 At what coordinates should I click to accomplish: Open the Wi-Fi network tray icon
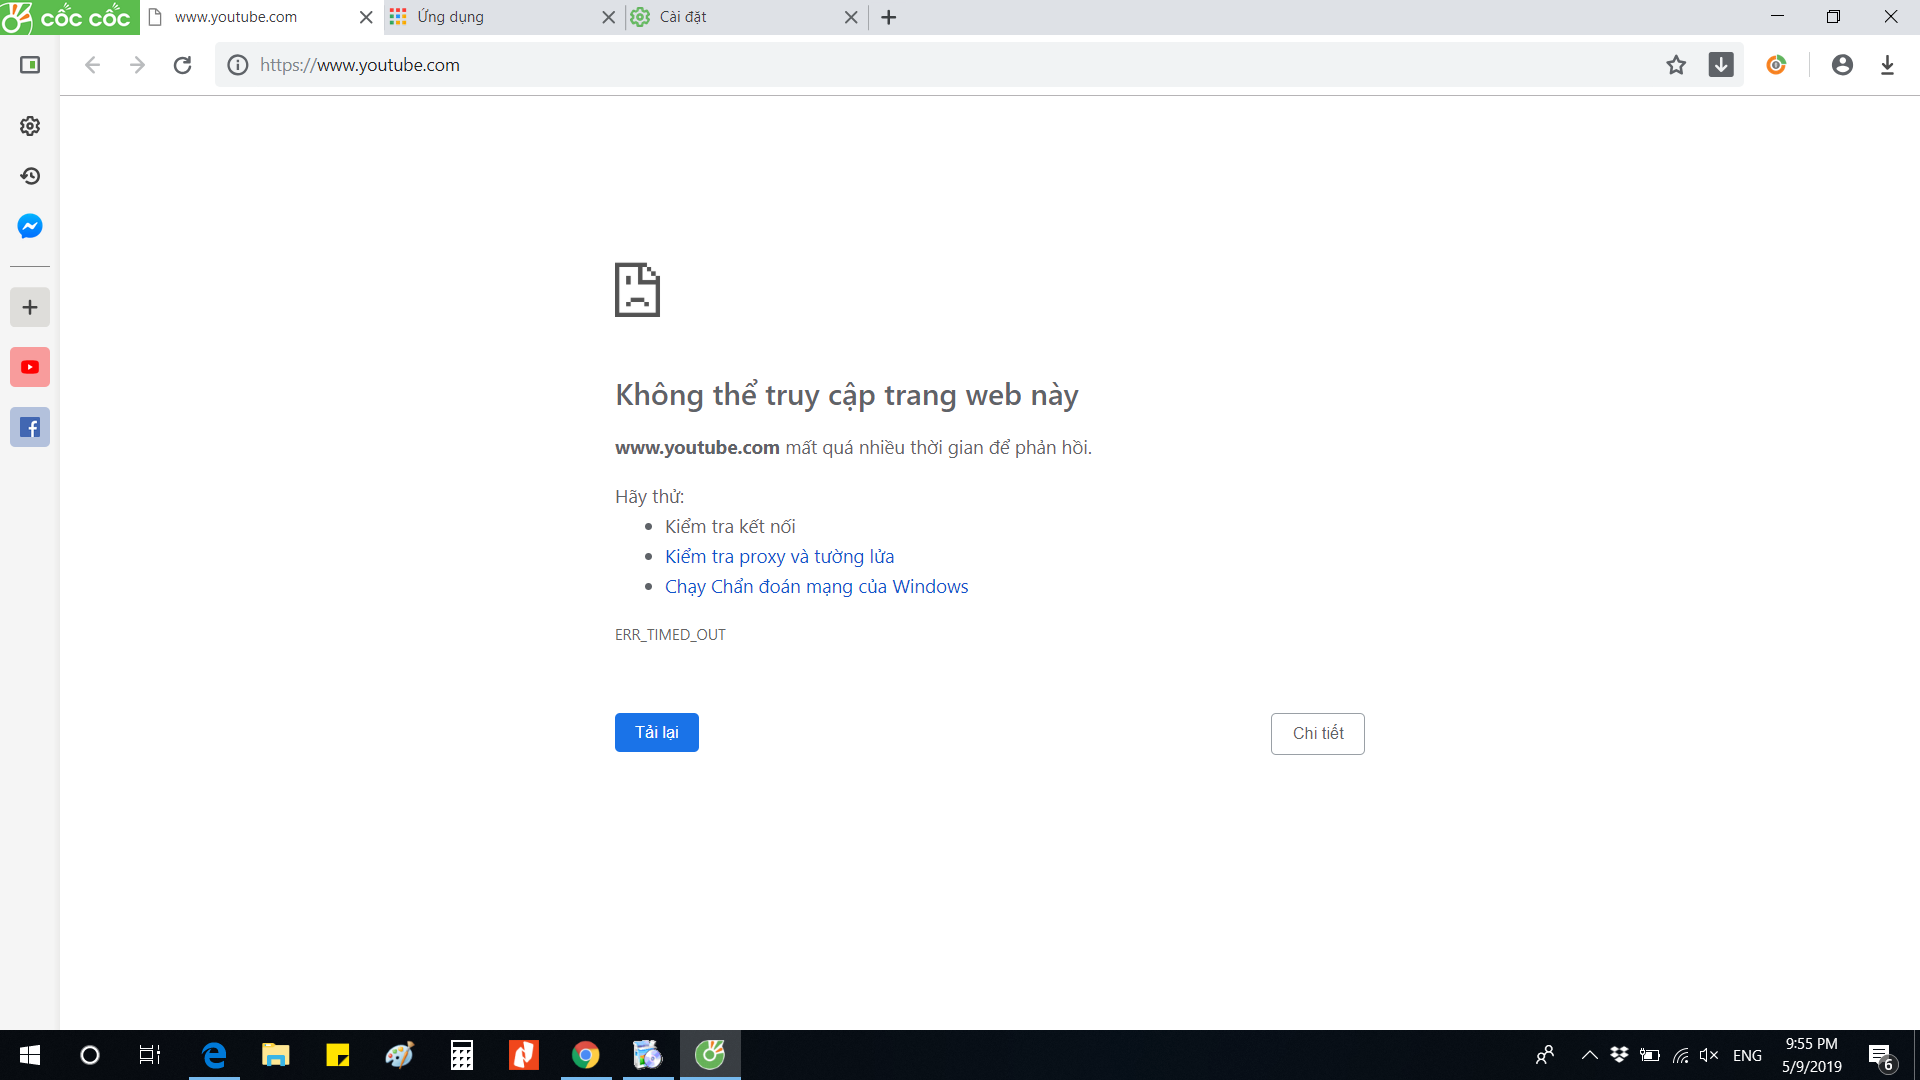[1681, 1055]
